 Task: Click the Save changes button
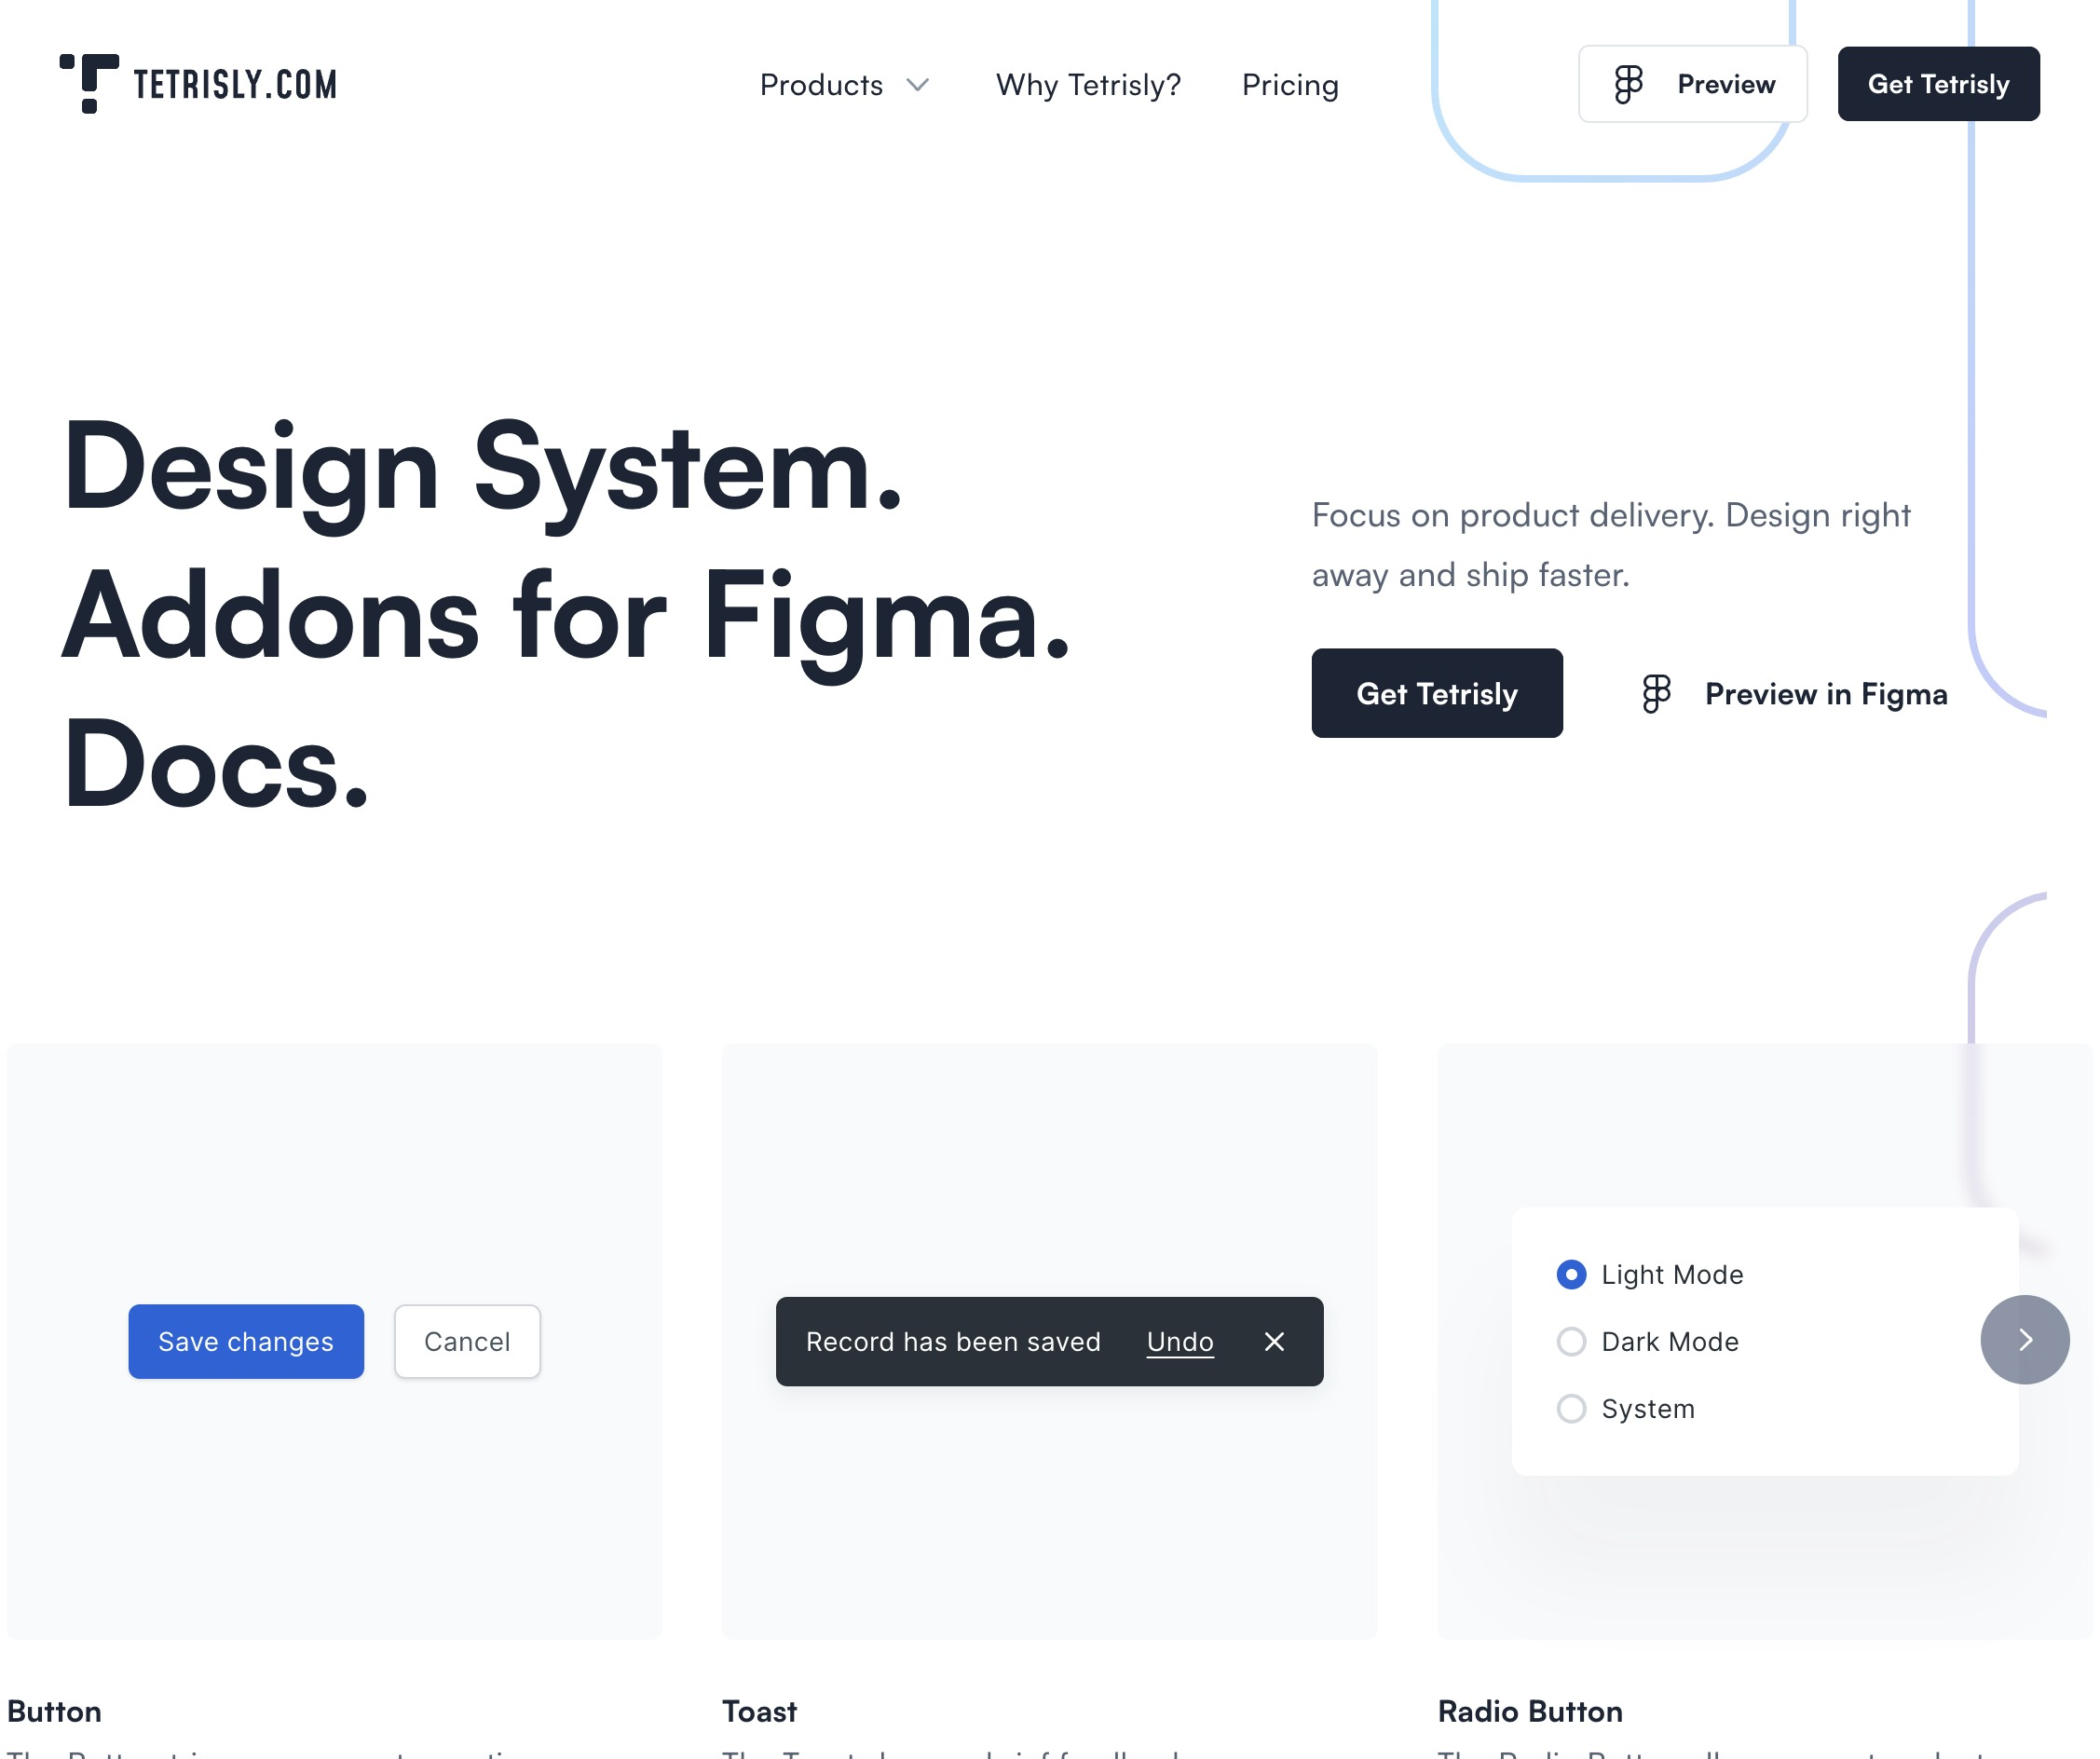244,1340
